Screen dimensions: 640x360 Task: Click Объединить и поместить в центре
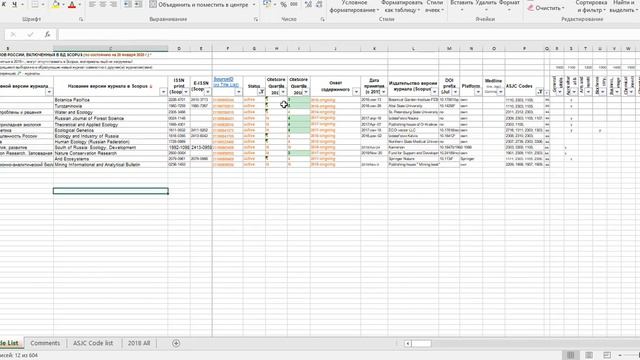[x=199, y=4]
